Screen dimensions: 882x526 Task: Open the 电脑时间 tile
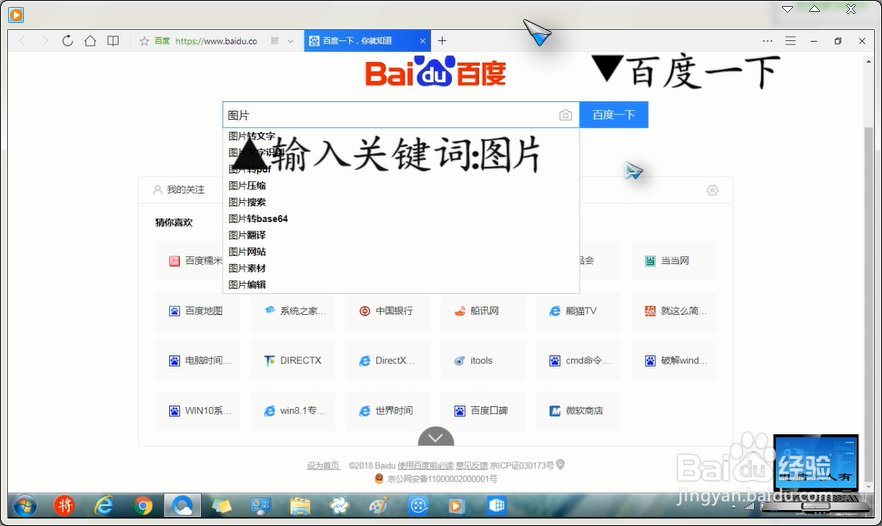point(197,361)
